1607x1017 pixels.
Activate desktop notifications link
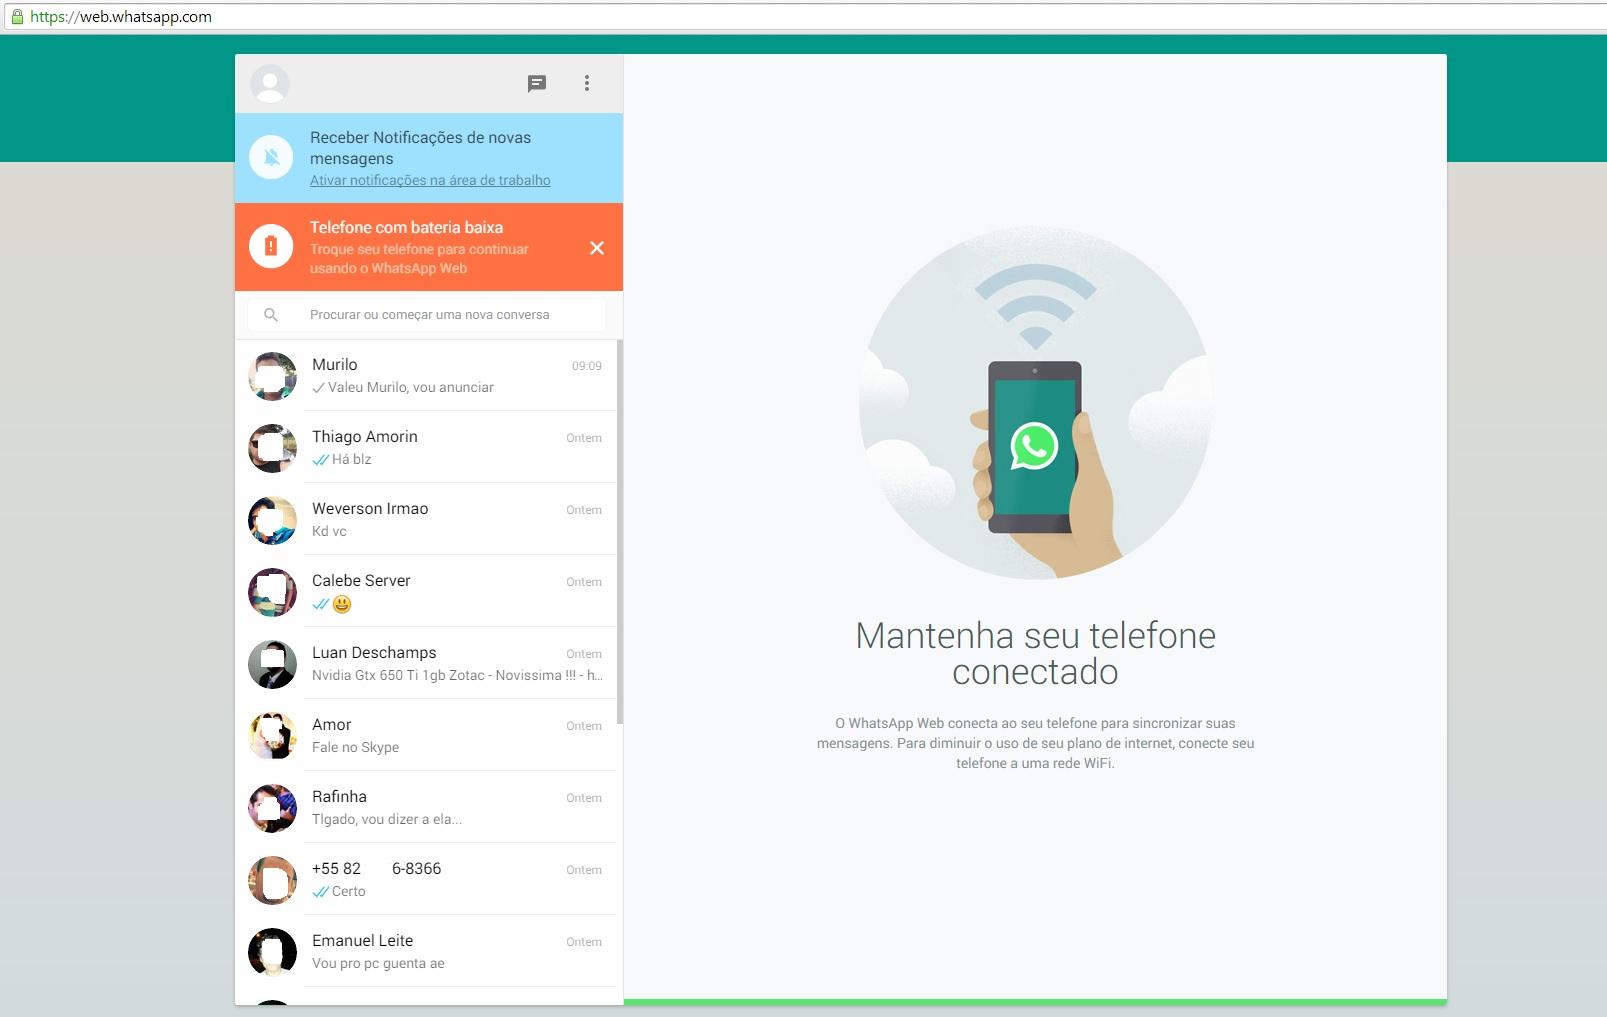coord(430,180)
